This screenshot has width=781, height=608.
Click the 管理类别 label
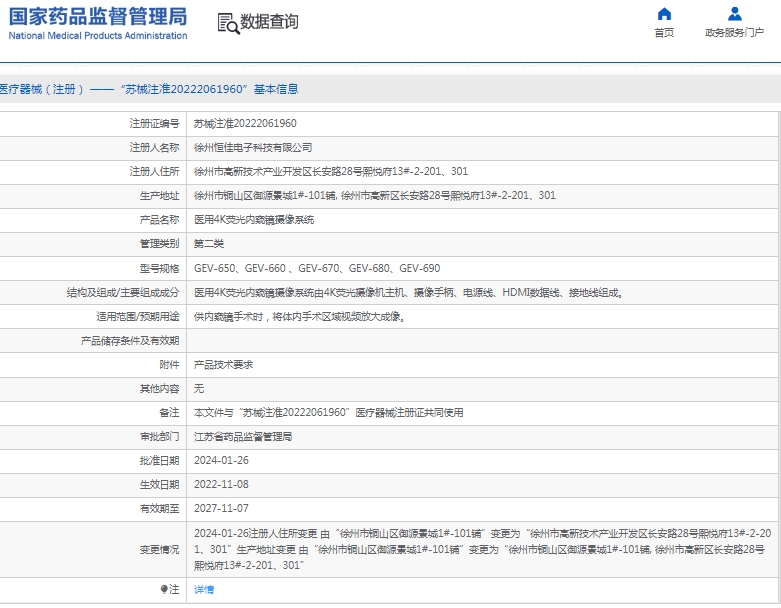point(159,243)
